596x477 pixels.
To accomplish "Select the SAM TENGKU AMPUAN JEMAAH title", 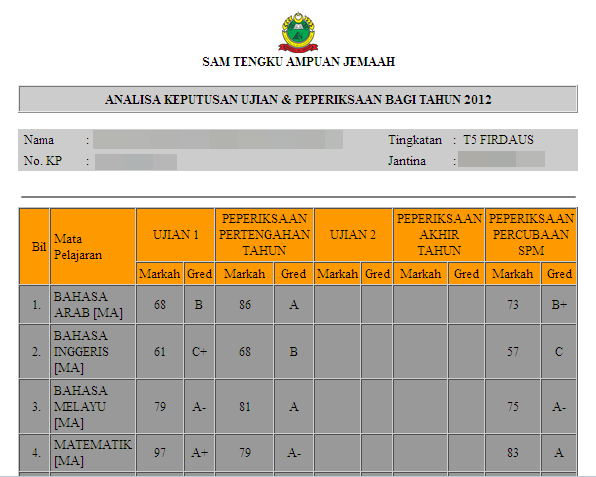I will point(298,62).
